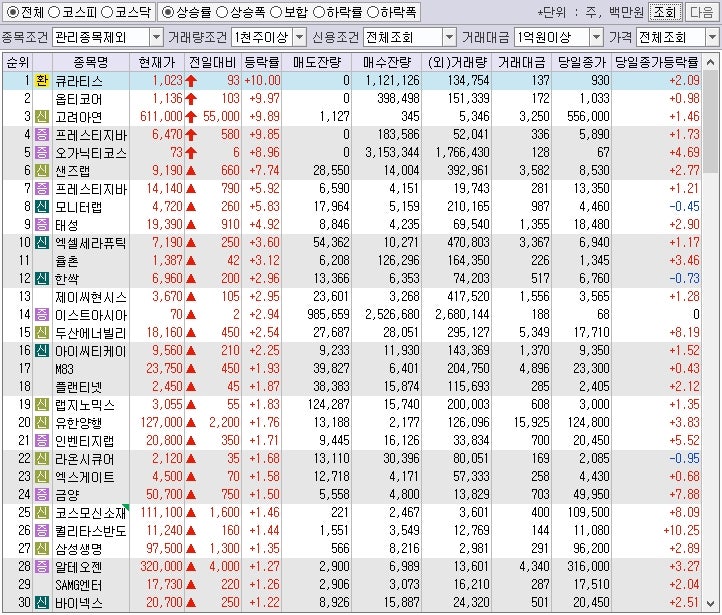Open the 가격 전체조회 dropdown
This screenshot has width=722, height=615.
click(x=712, y=37)
